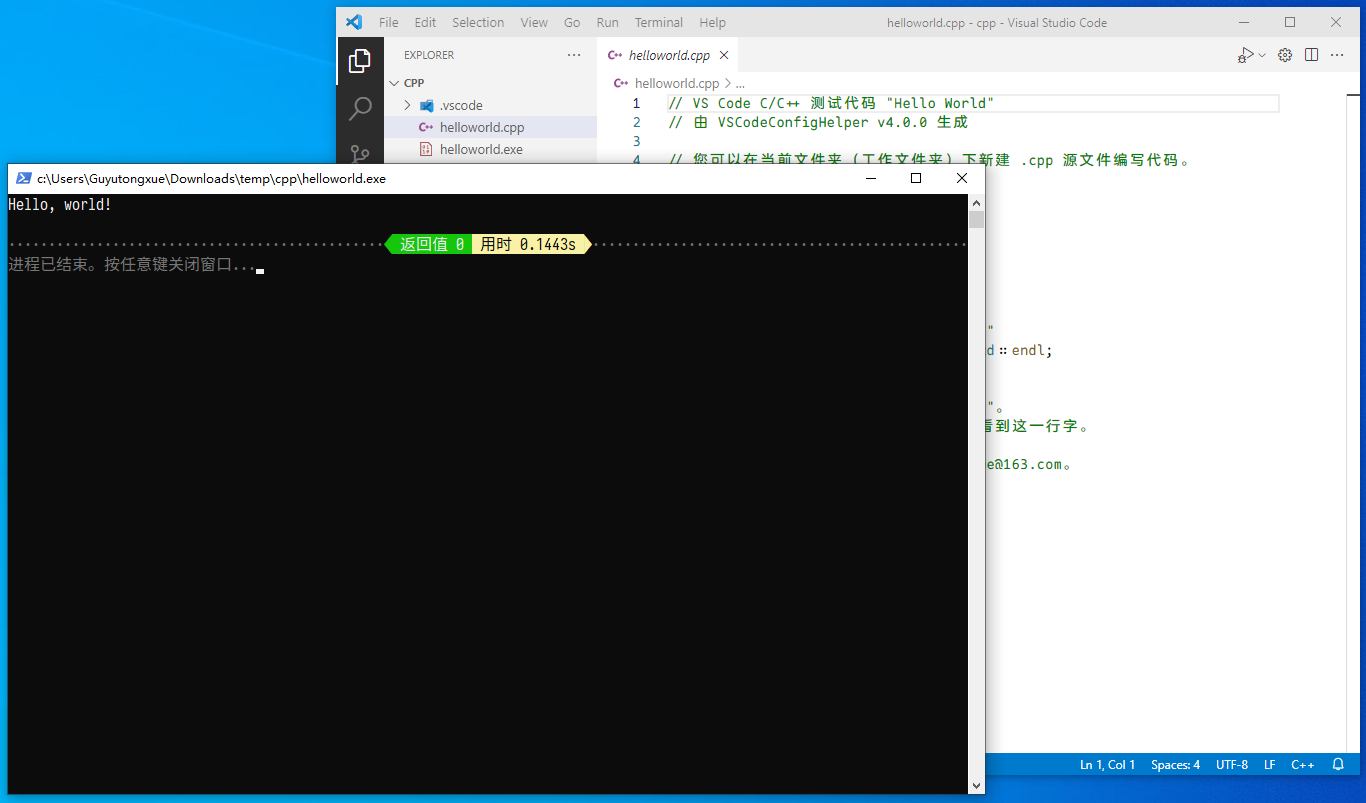Open the File menu
Viewport: 1366px width, 803px height.
(389, 22)
